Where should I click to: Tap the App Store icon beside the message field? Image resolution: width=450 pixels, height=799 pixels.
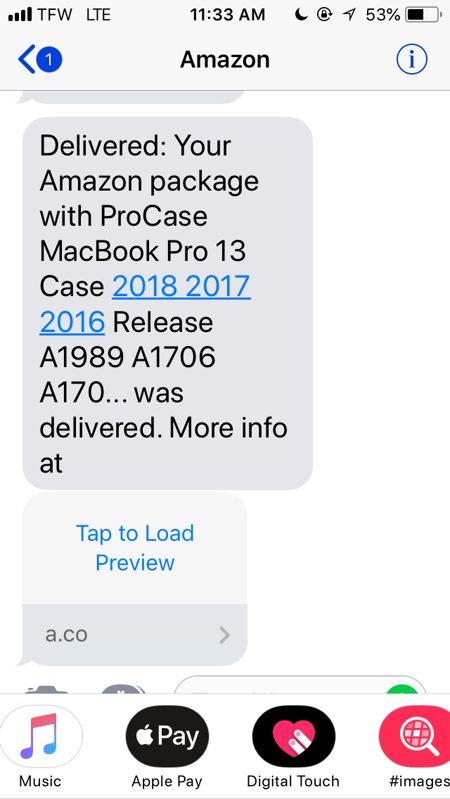(124, 689)
